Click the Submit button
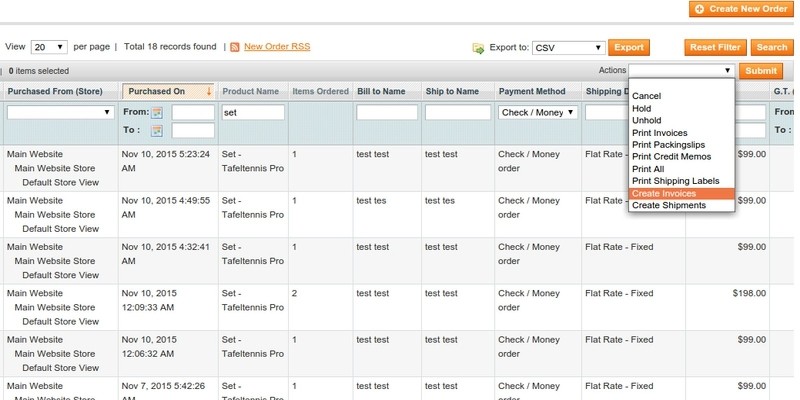The image size is (800, 400). [761, 71]
